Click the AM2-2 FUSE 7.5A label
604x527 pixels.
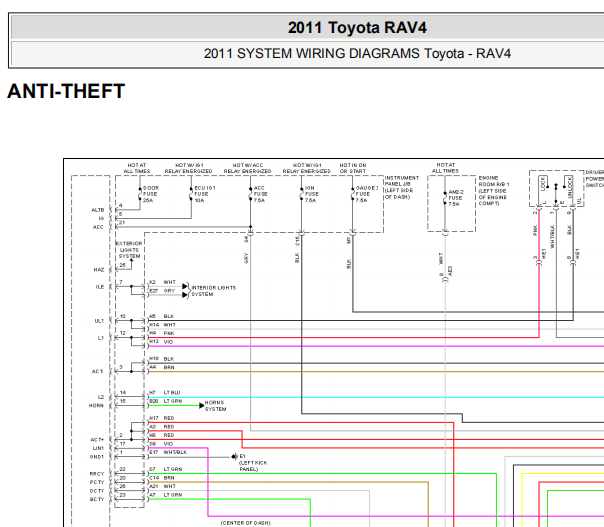click(x=456, y=198)
